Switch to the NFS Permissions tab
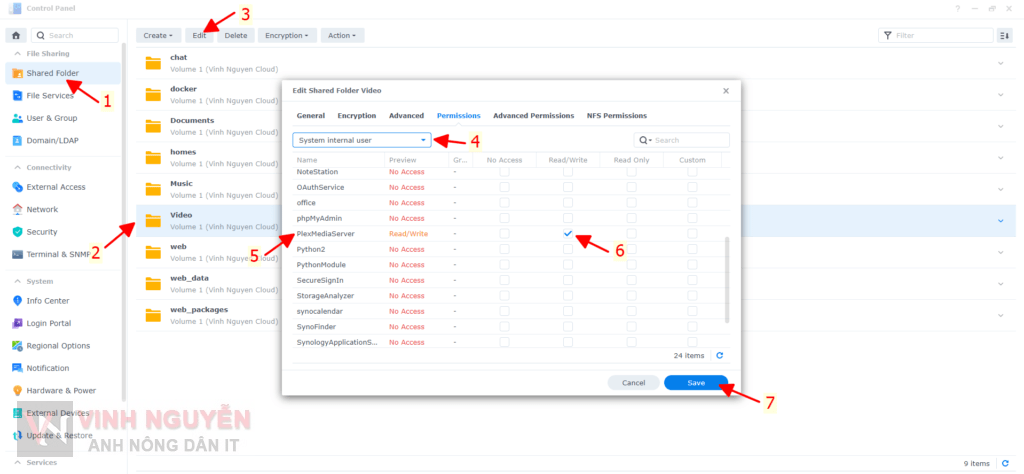The height and width of the screenshot is (474, 1024). (x=616, y=116)
